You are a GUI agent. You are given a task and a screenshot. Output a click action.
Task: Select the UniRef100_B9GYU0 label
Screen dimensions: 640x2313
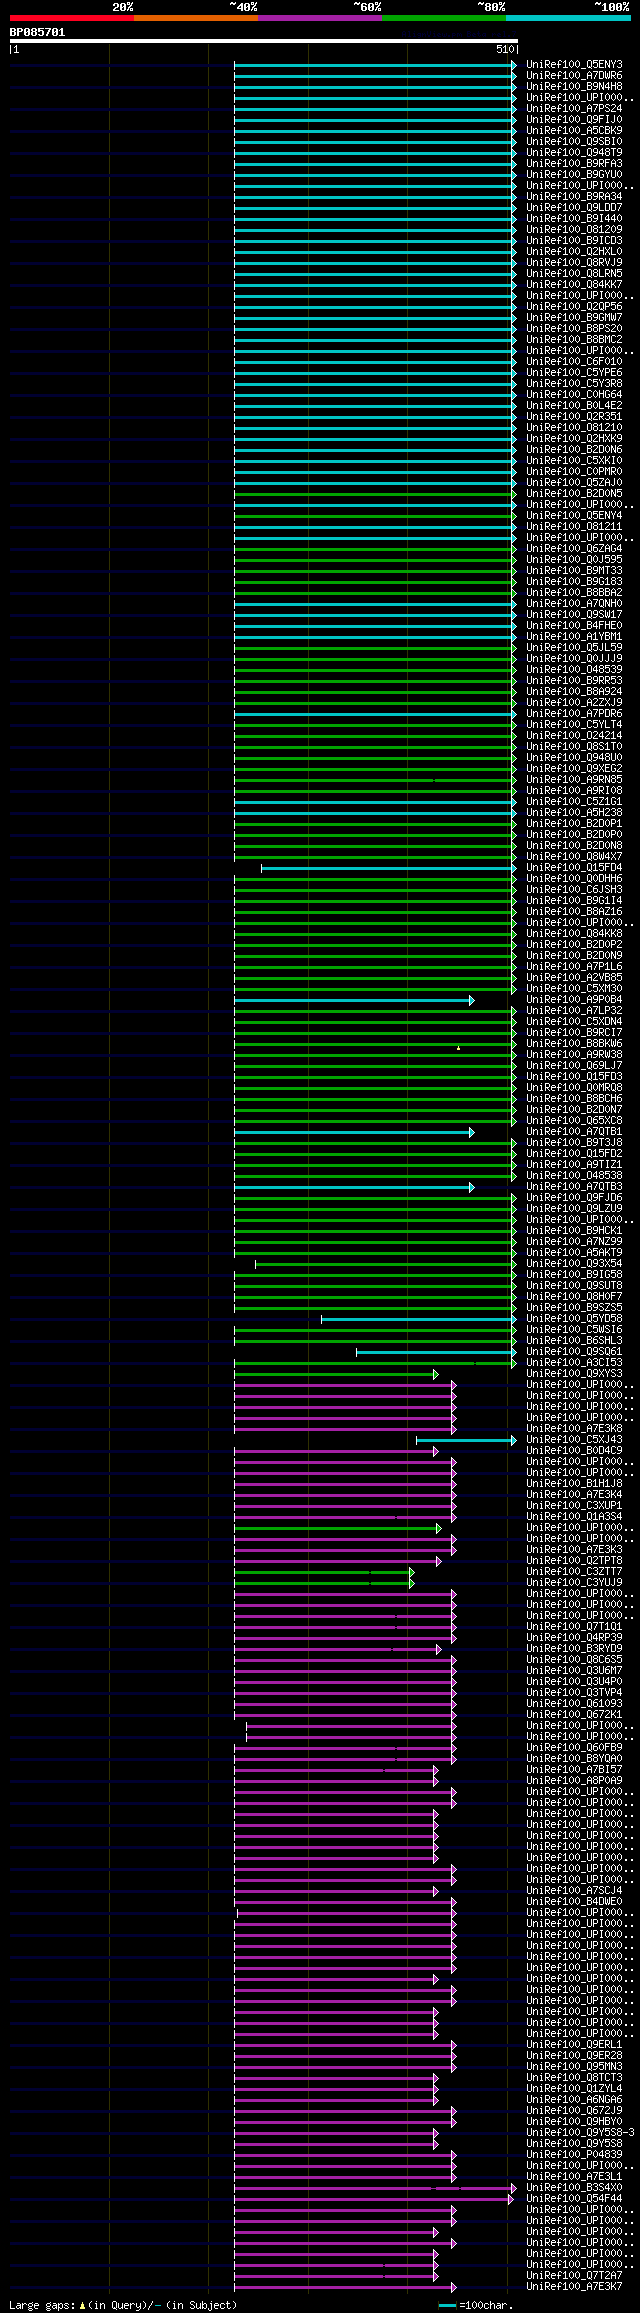click(574, 175)
